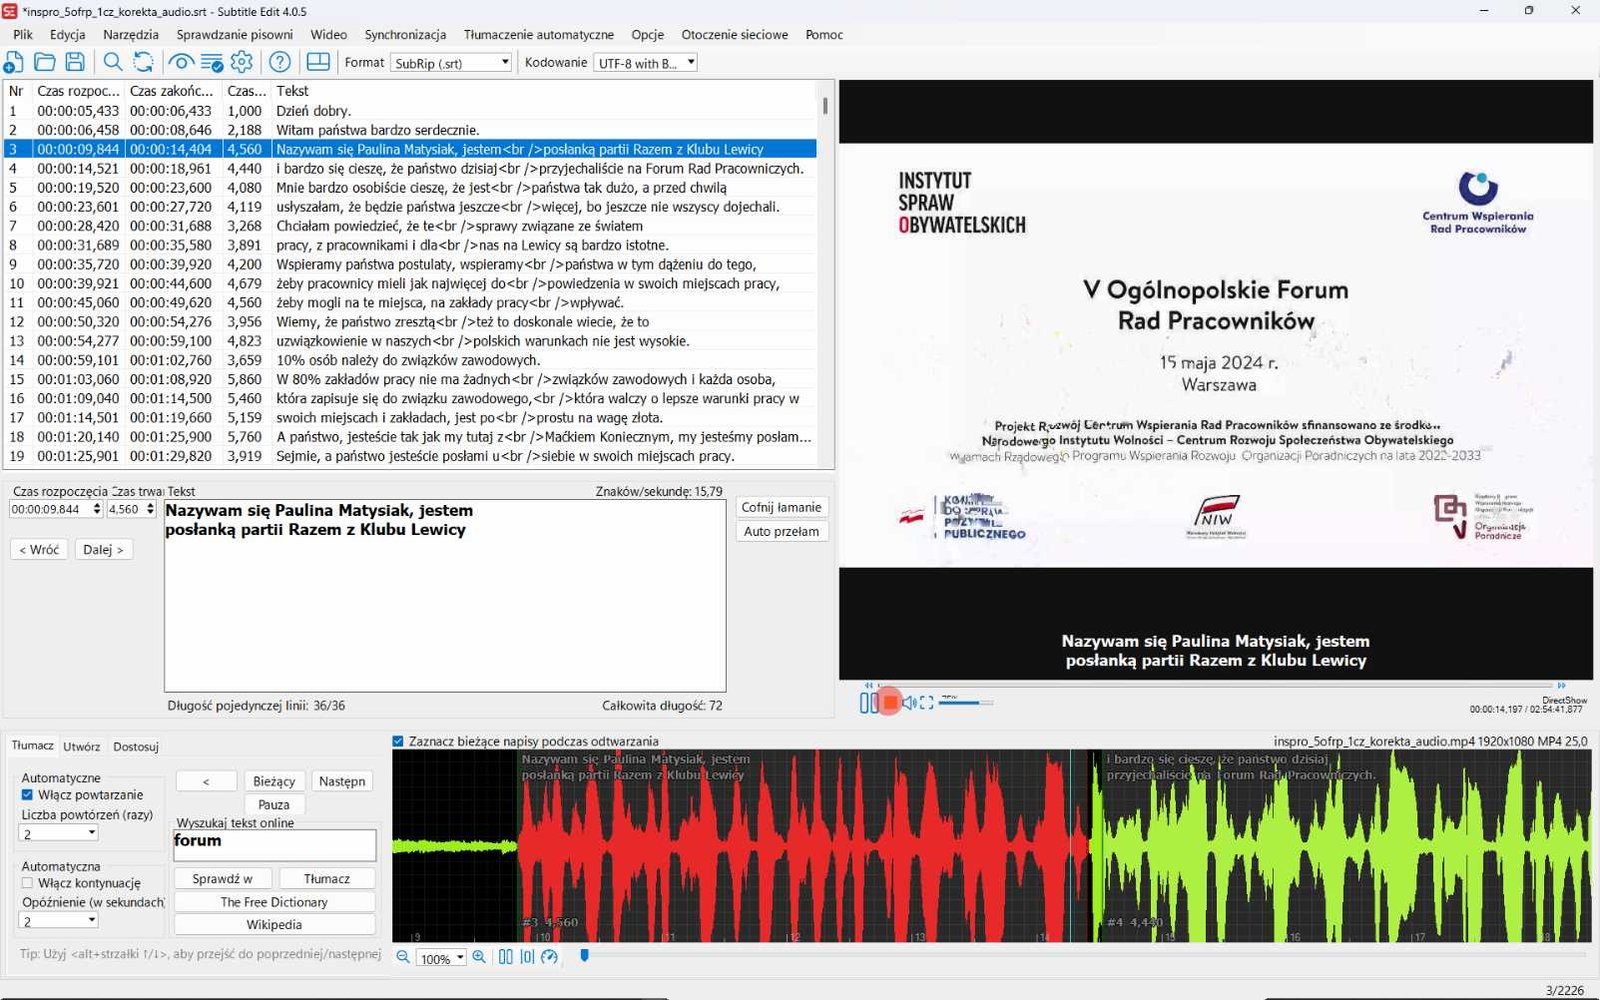Open Visual sync eye icon

181,62
